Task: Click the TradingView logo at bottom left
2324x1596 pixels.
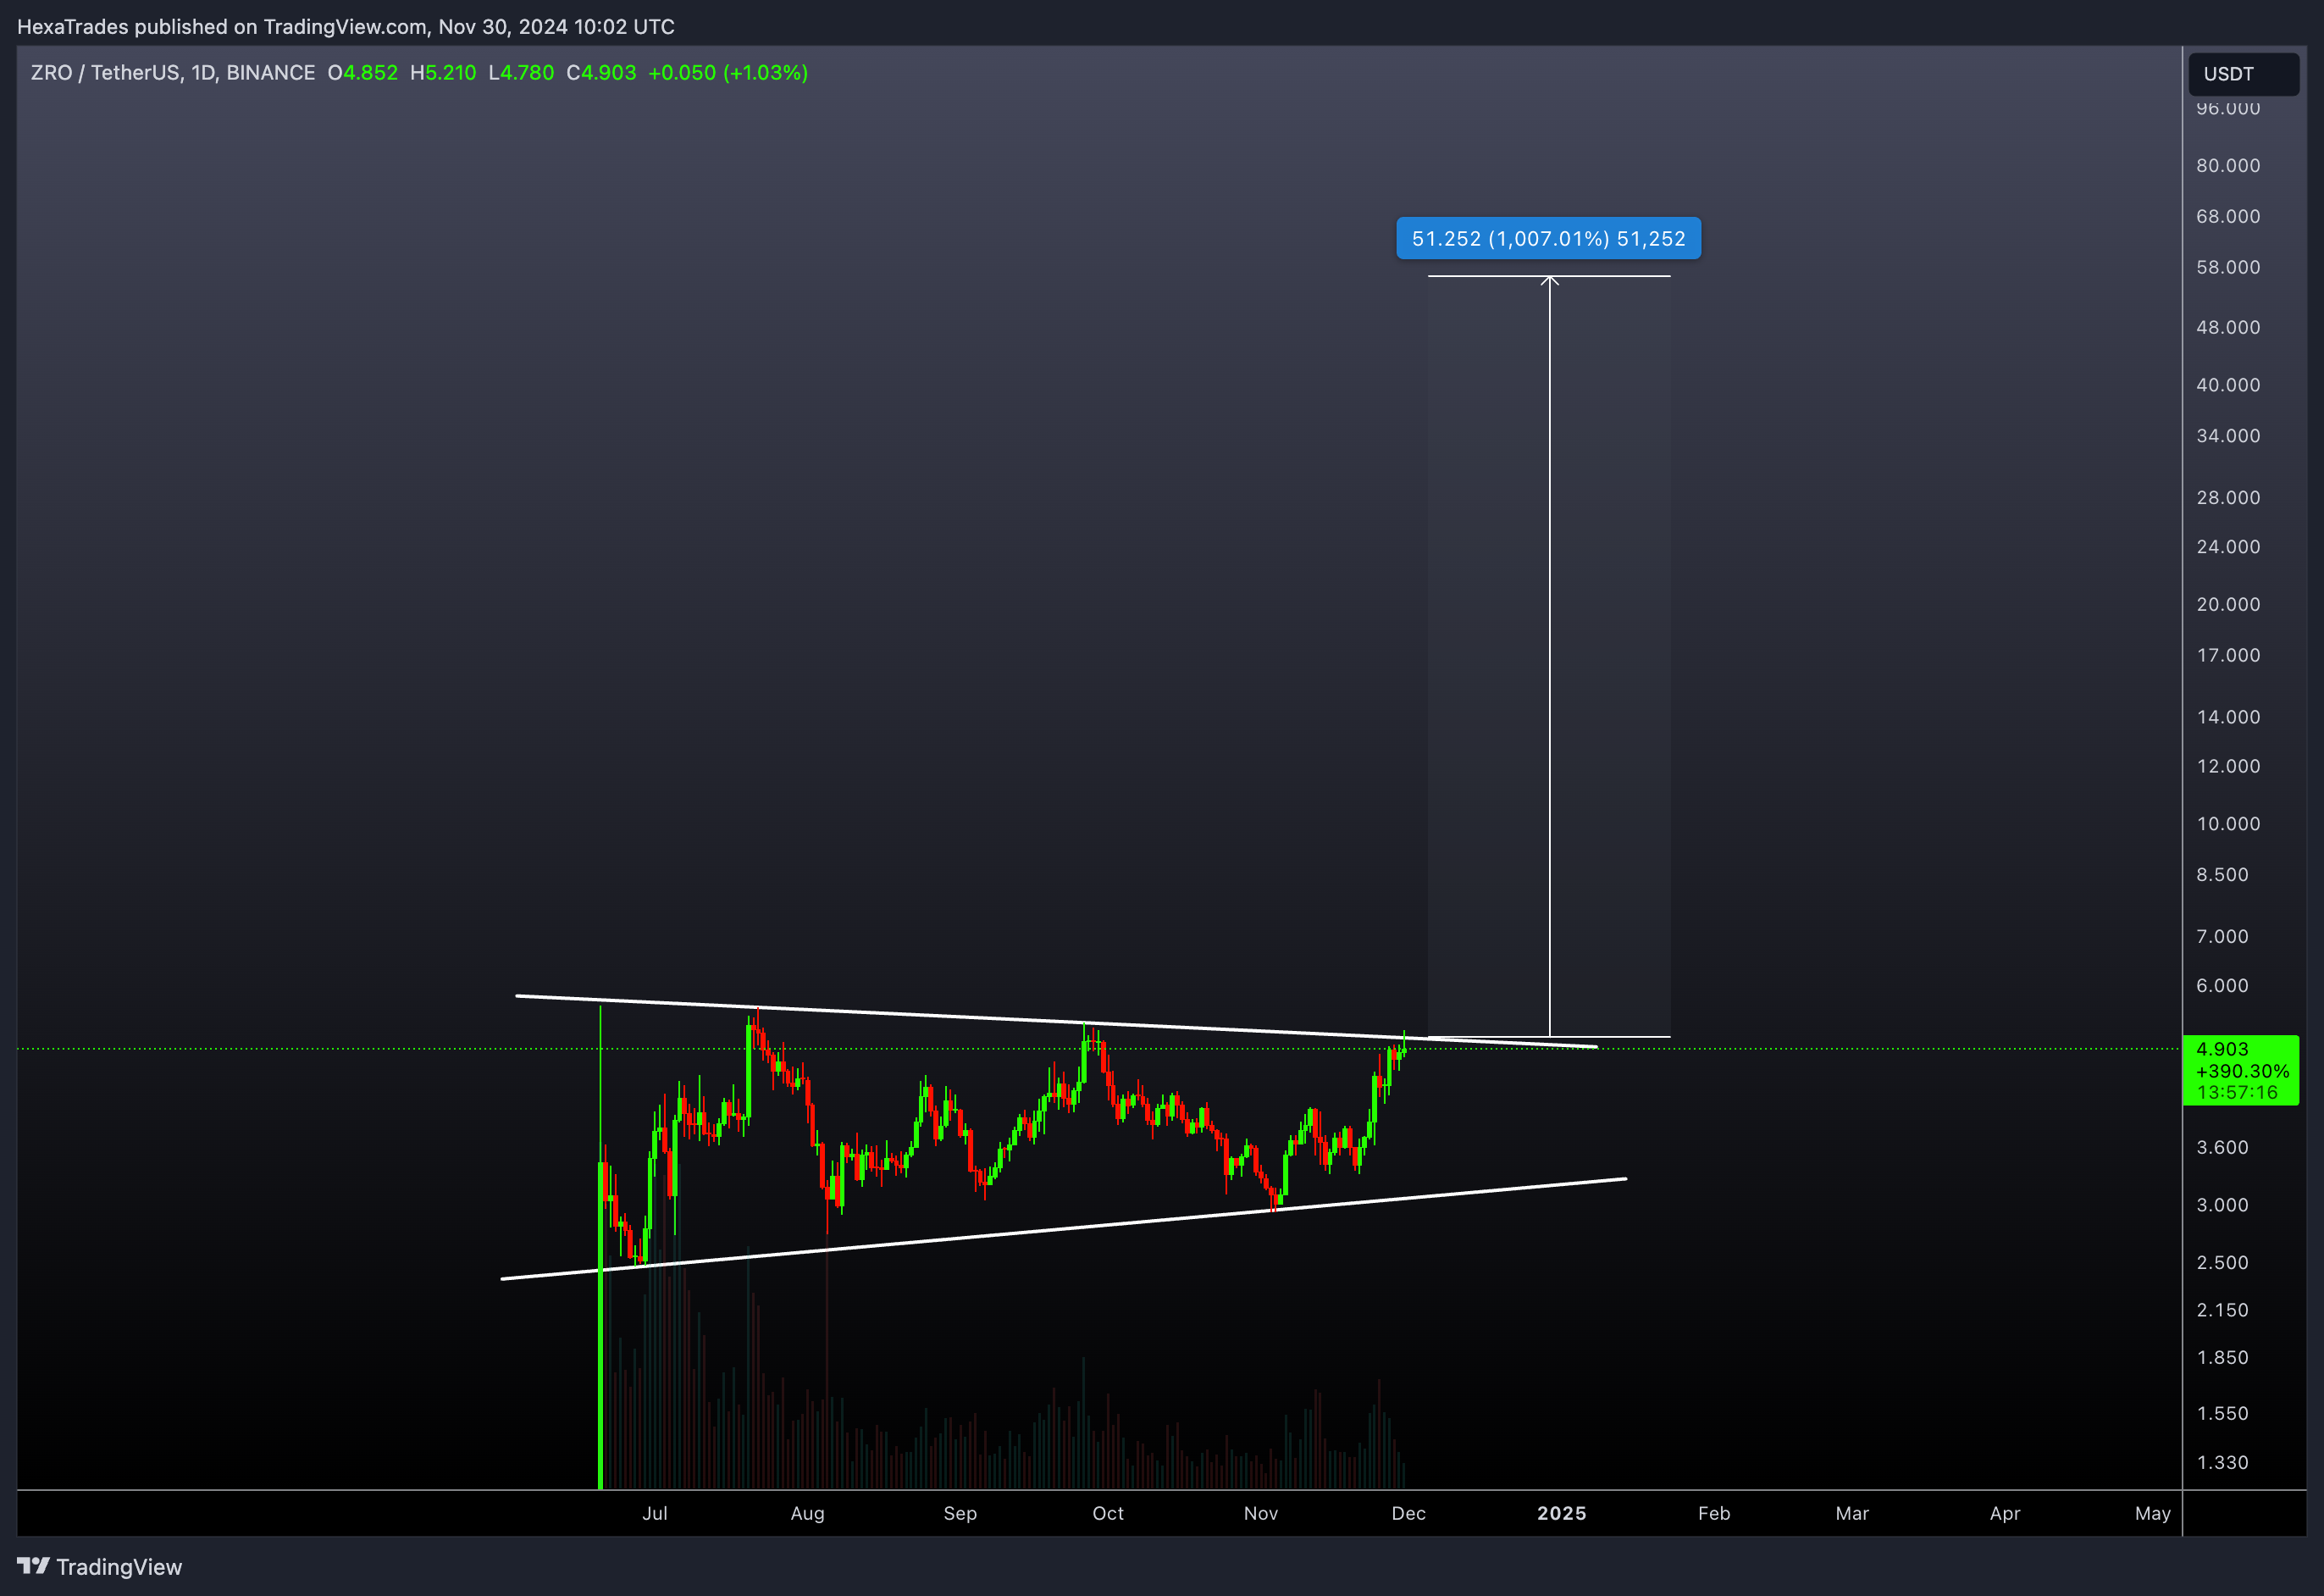Action: [x=100, y=1567]
